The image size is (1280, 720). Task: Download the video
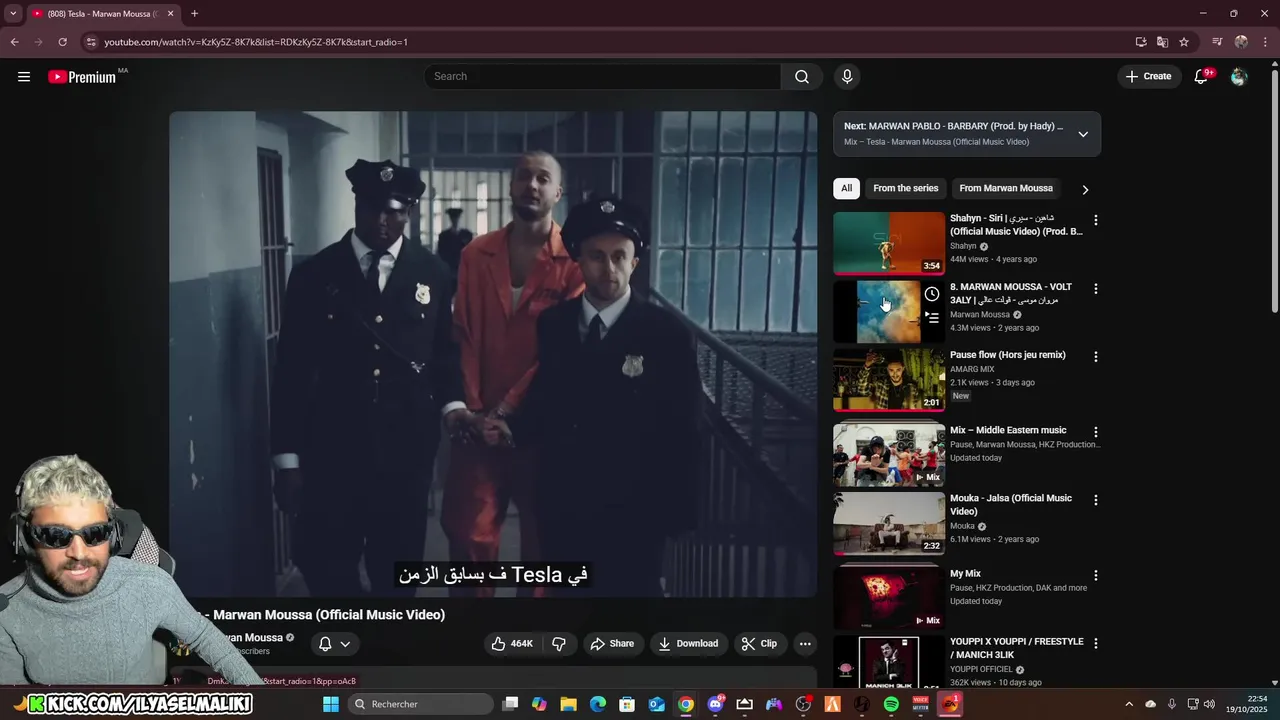point(688,644)
